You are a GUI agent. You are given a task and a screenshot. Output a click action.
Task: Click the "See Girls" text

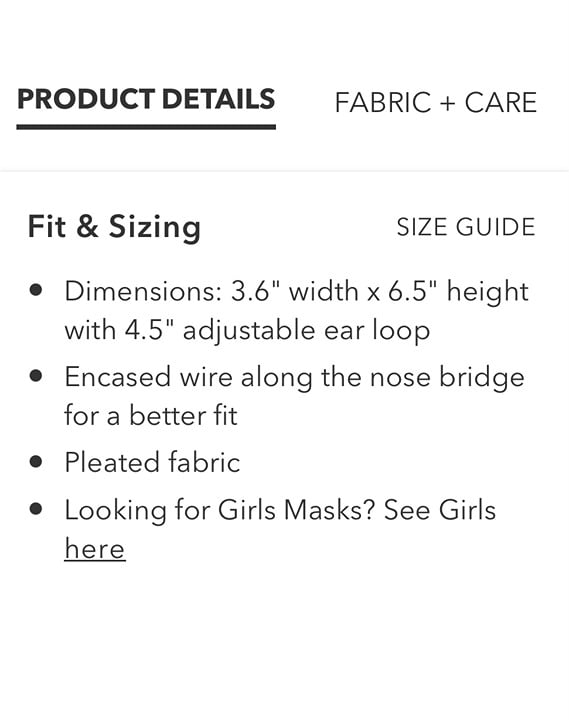440,510
